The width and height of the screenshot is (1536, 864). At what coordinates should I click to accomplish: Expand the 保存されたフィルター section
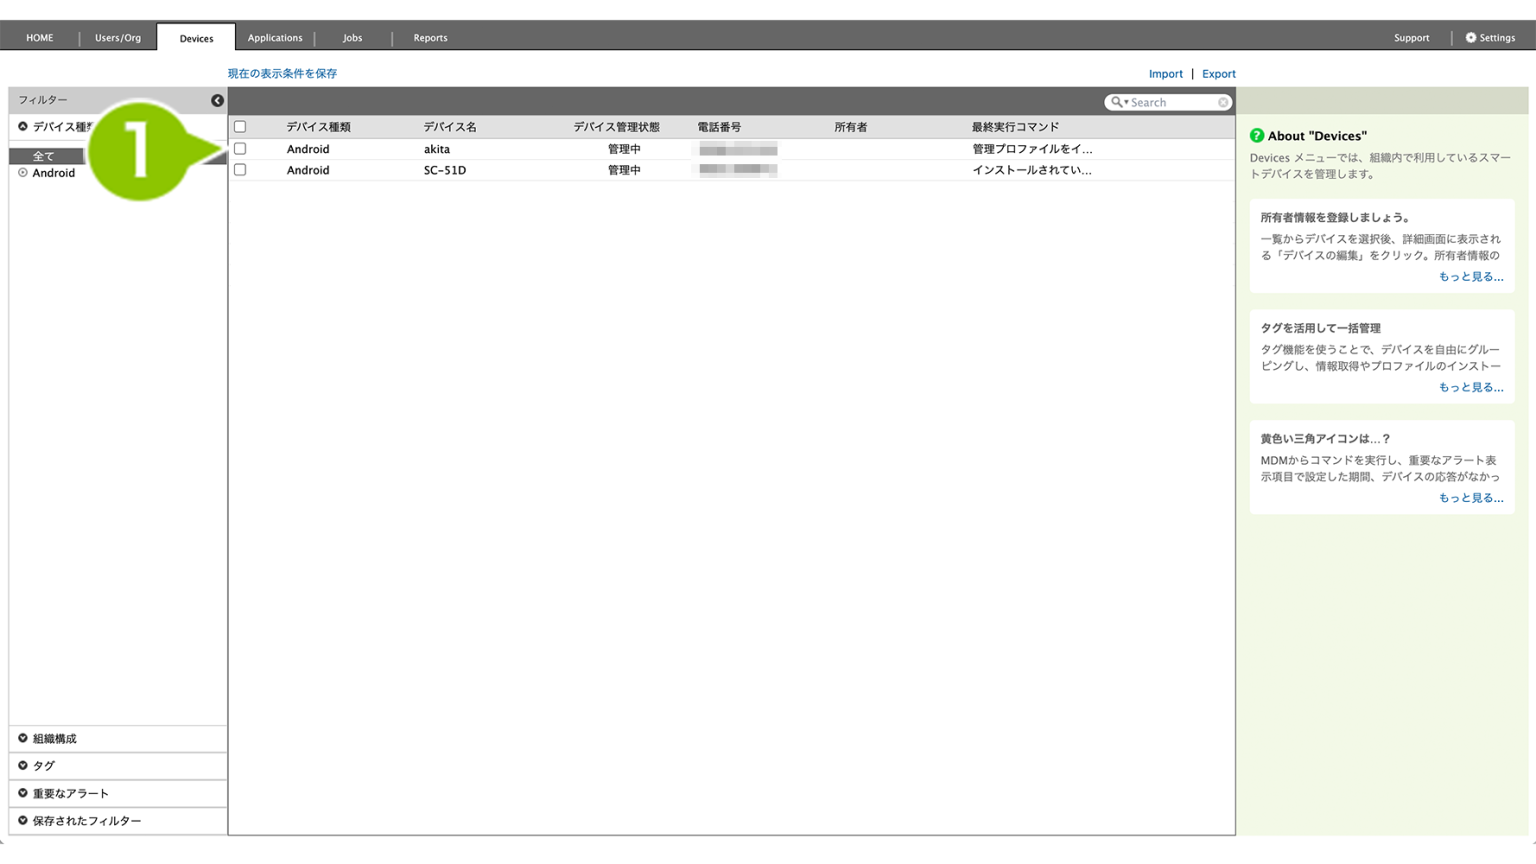[23, 821]
